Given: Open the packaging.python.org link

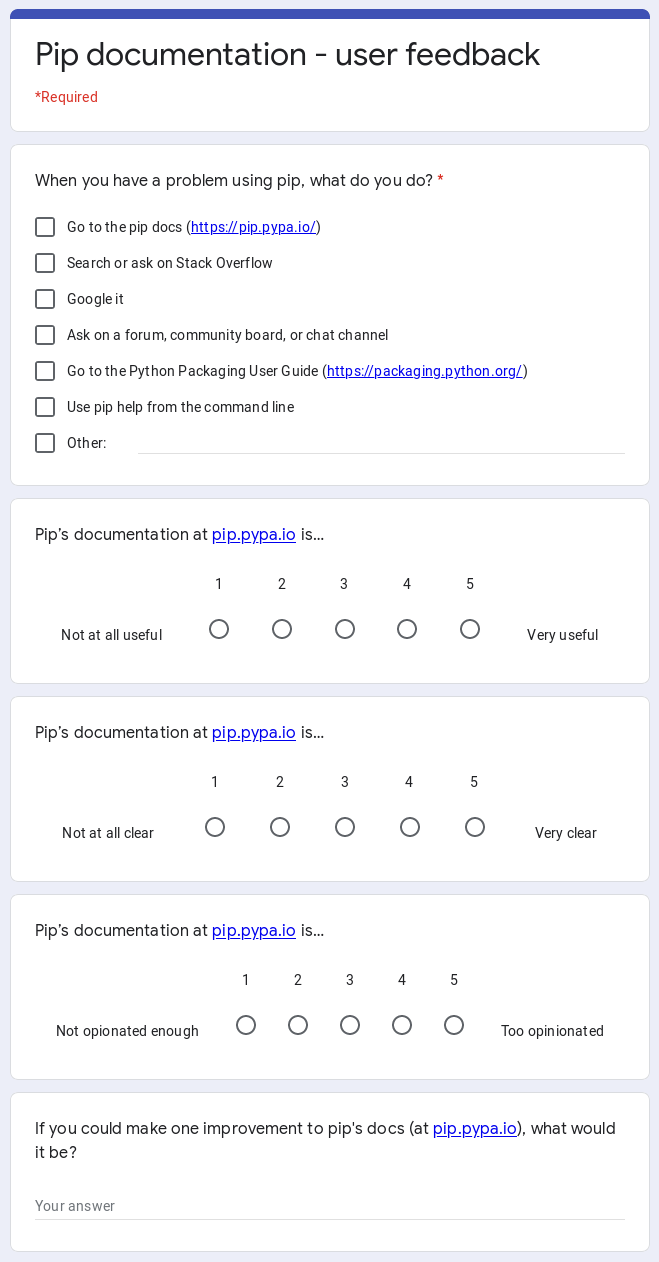Looking at the screenshot, I should click(x=424, y=371).
